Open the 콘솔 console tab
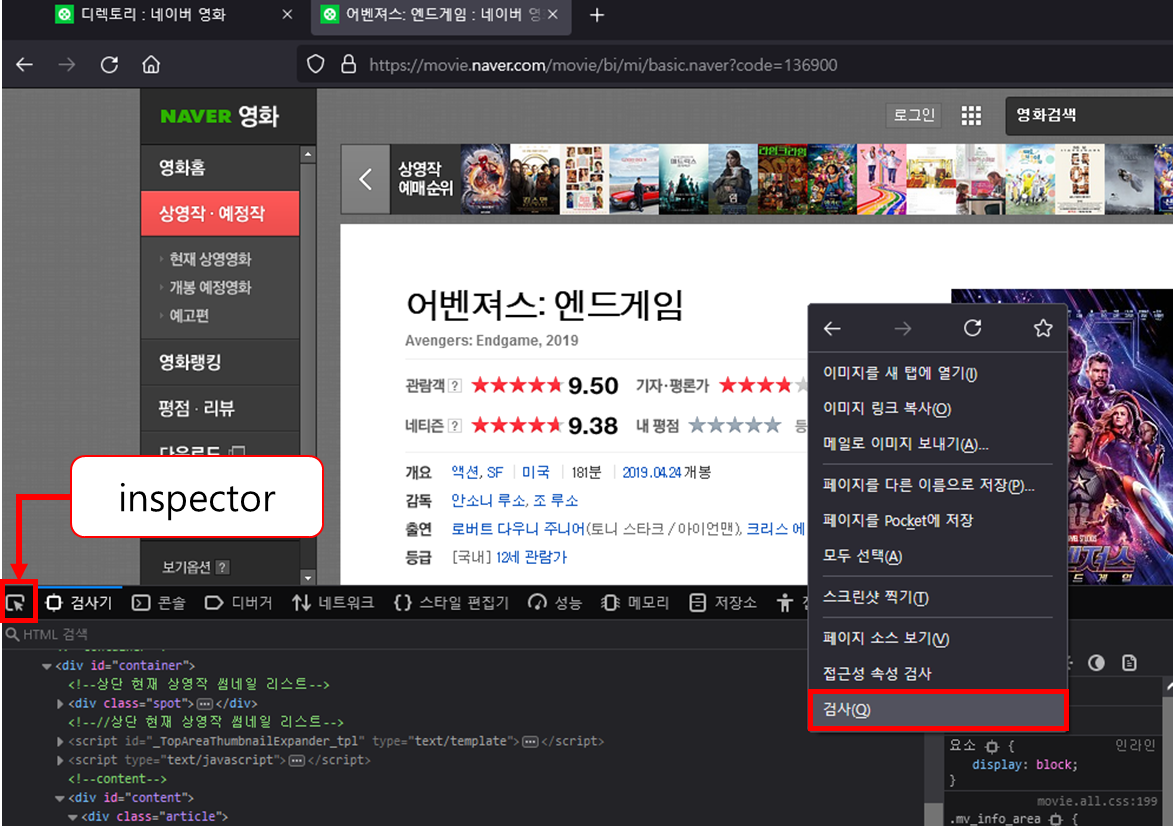 (159, 602)
